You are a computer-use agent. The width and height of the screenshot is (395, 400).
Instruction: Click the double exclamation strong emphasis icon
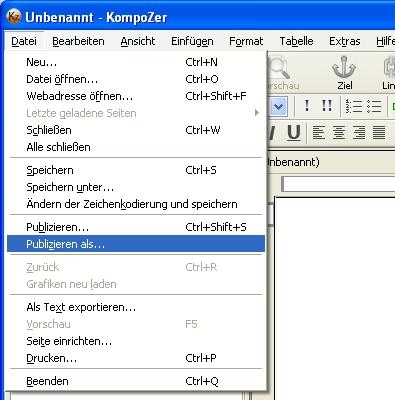(x=327, y=106)
